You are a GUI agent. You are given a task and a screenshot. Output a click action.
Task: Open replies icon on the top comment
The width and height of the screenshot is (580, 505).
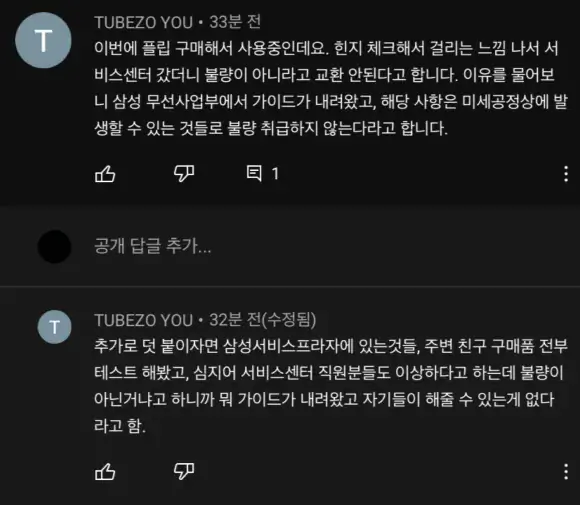[254, 173]
